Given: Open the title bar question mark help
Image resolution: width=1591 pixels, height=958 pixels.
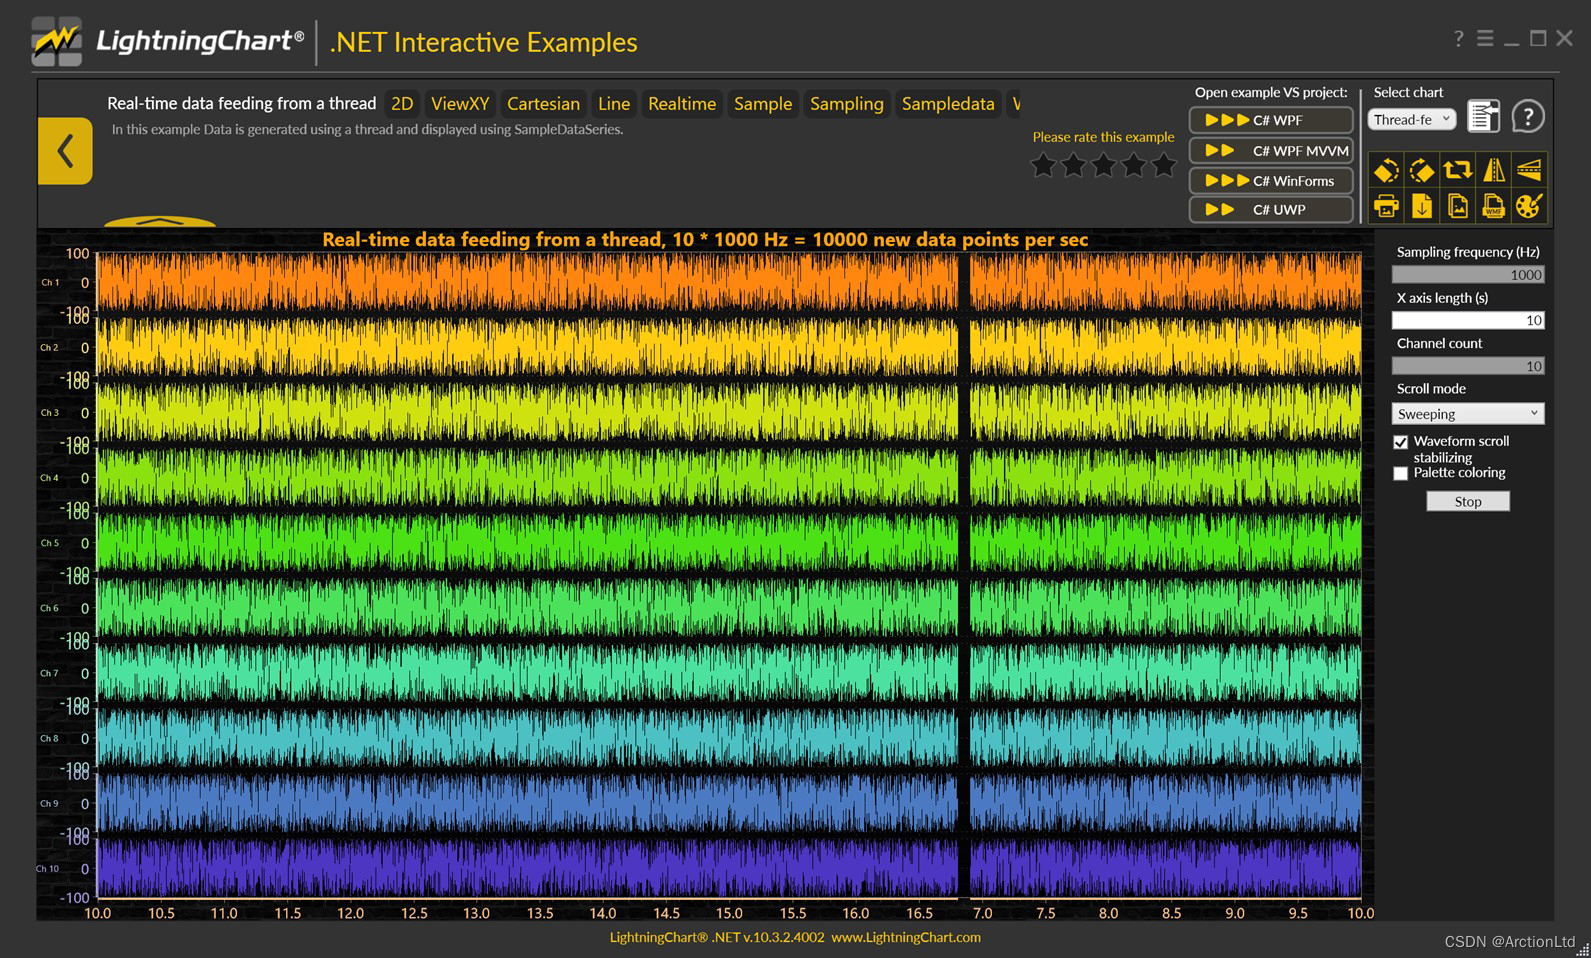Looking at the screenshot, I should click(x=1458, y=38).
